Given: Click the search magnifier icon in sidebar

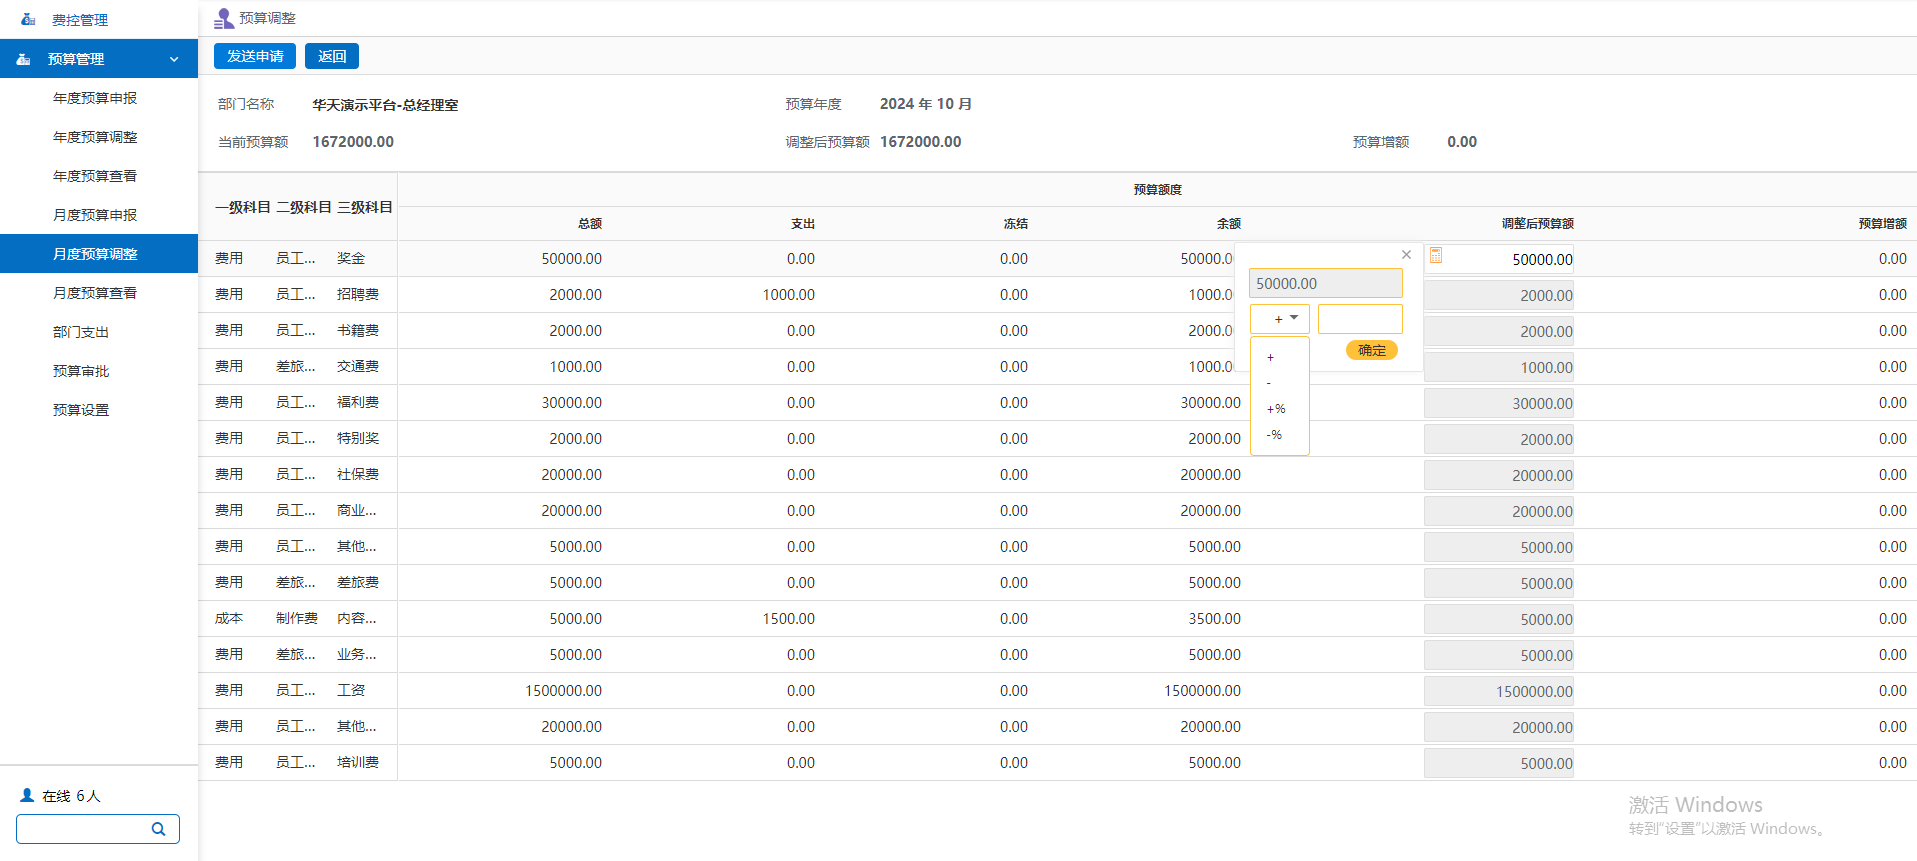Looking at the screenshot, I should click(158, 829).
